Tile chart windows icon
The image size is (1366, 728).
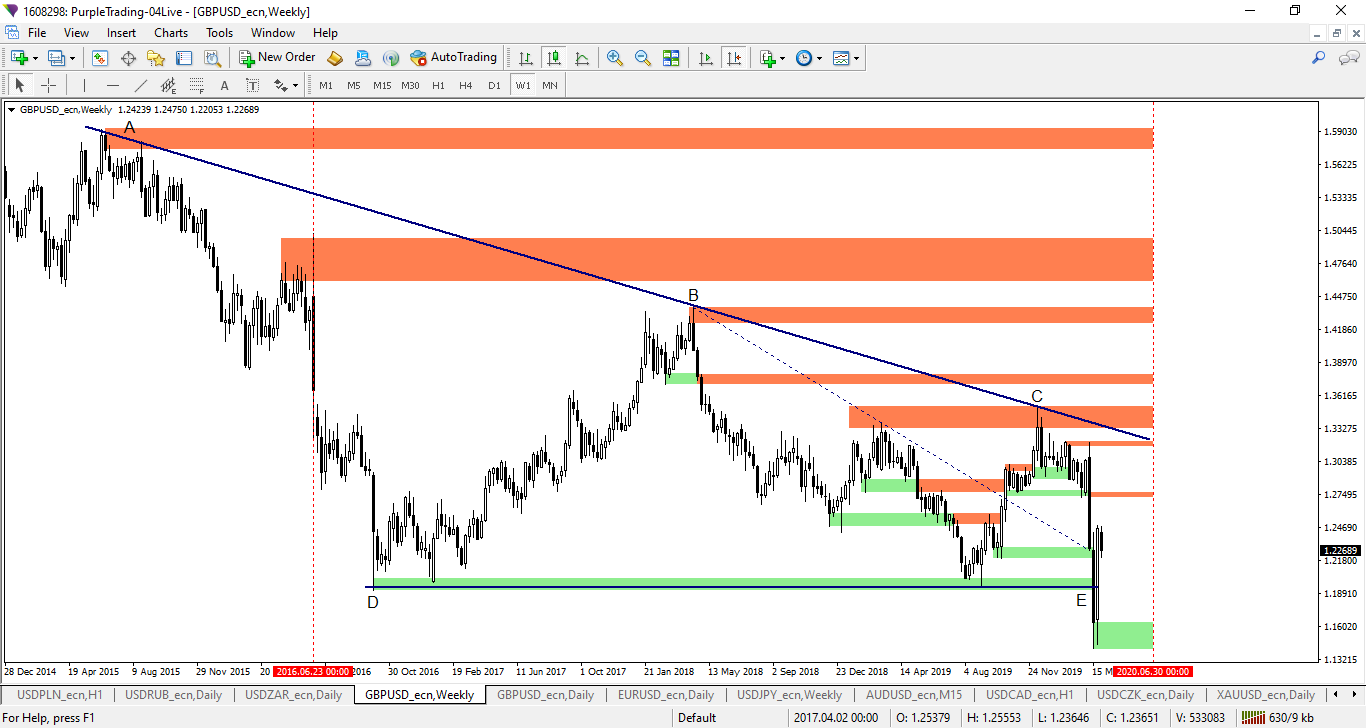point(671,58)
